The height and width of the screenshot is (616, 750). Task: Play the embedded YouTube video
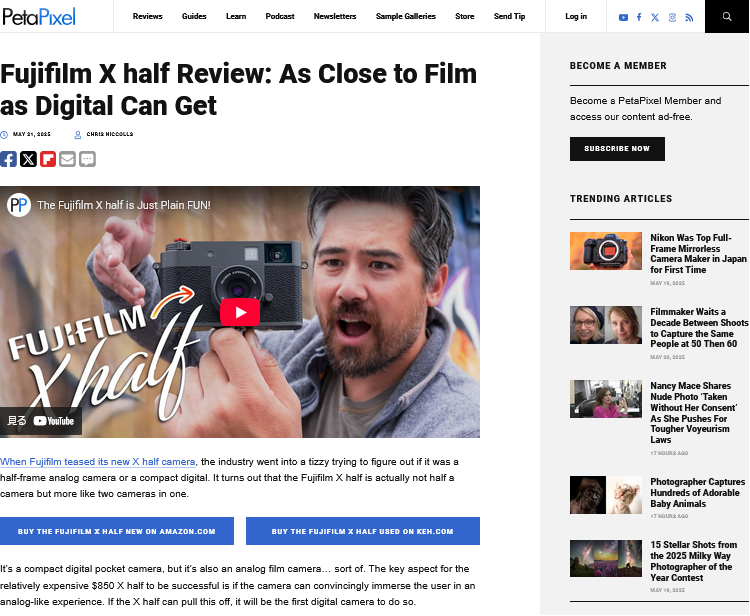tap(240, 312)
